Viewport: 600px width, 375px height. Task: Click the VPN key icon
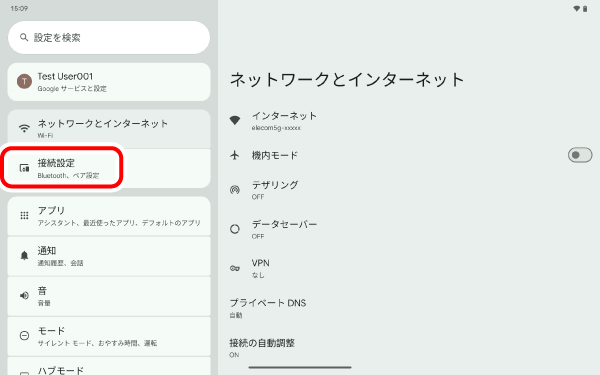click(x=235, y=268)
